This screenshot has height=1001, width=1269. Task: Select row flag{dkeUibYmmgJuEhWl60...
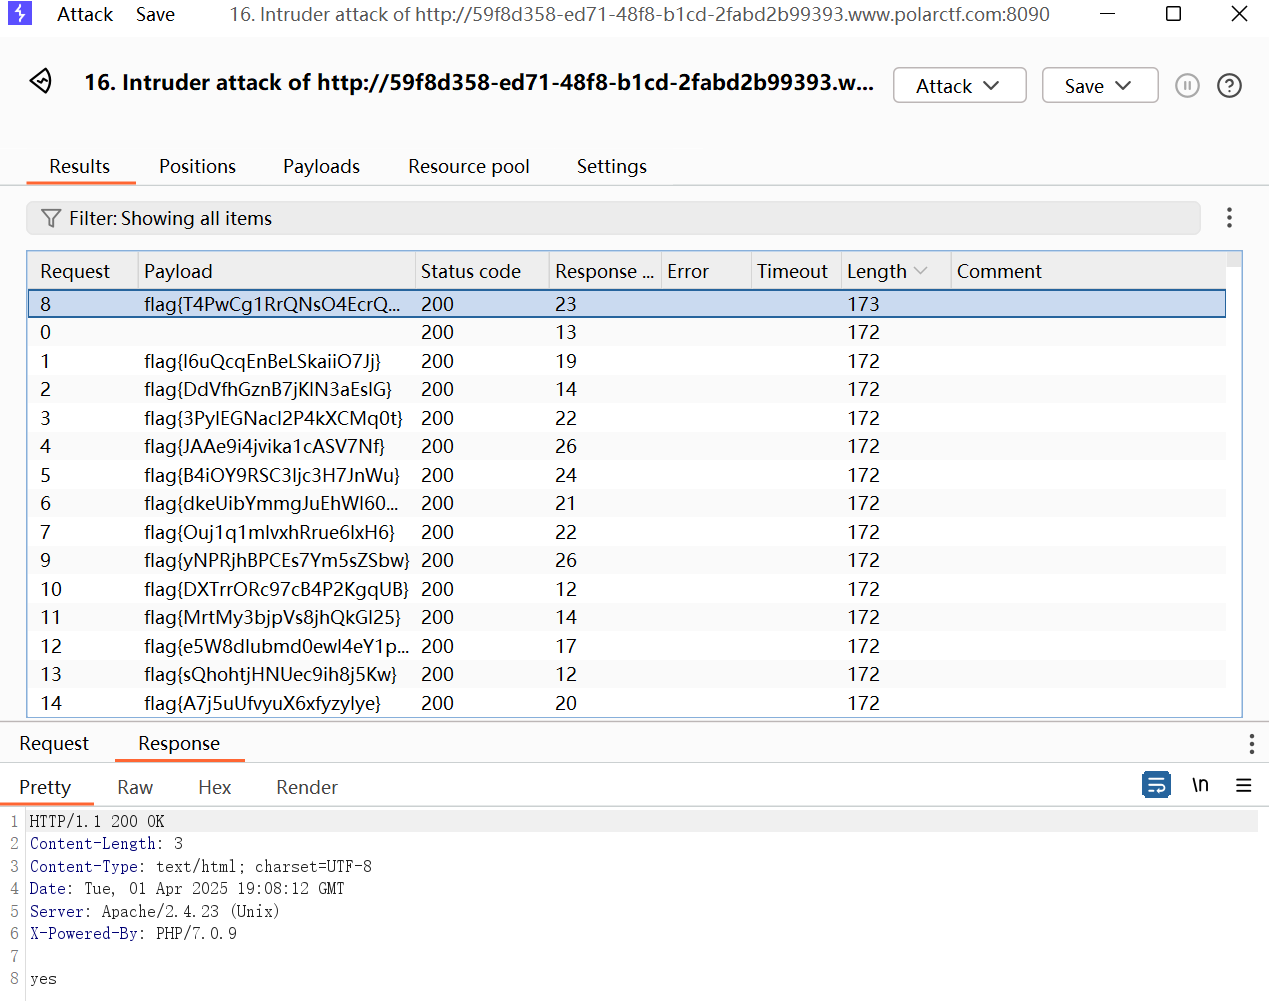click(627, 503)
